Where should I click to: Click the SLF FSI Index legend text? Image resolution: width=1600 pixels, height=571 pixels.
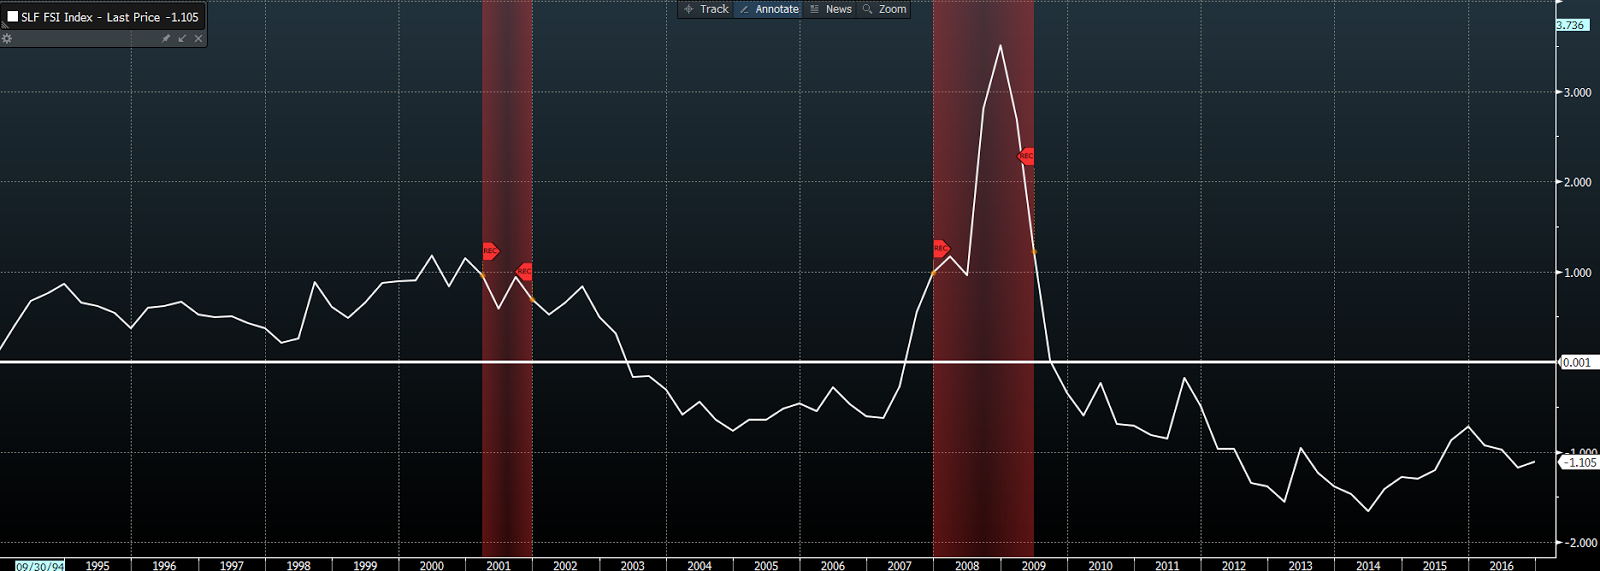pos(110,17)
